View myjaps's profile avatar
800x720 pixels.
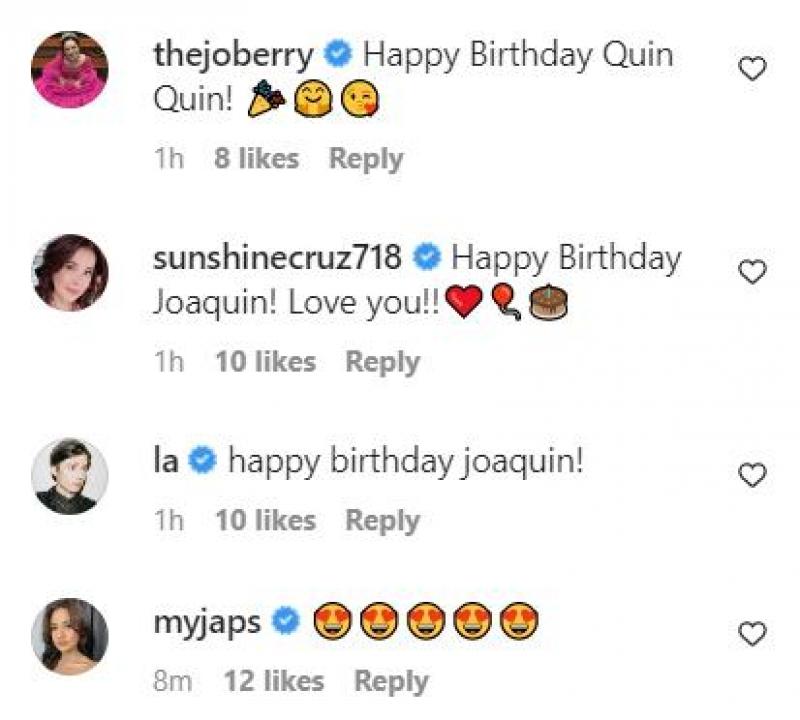tap(70, 634)
